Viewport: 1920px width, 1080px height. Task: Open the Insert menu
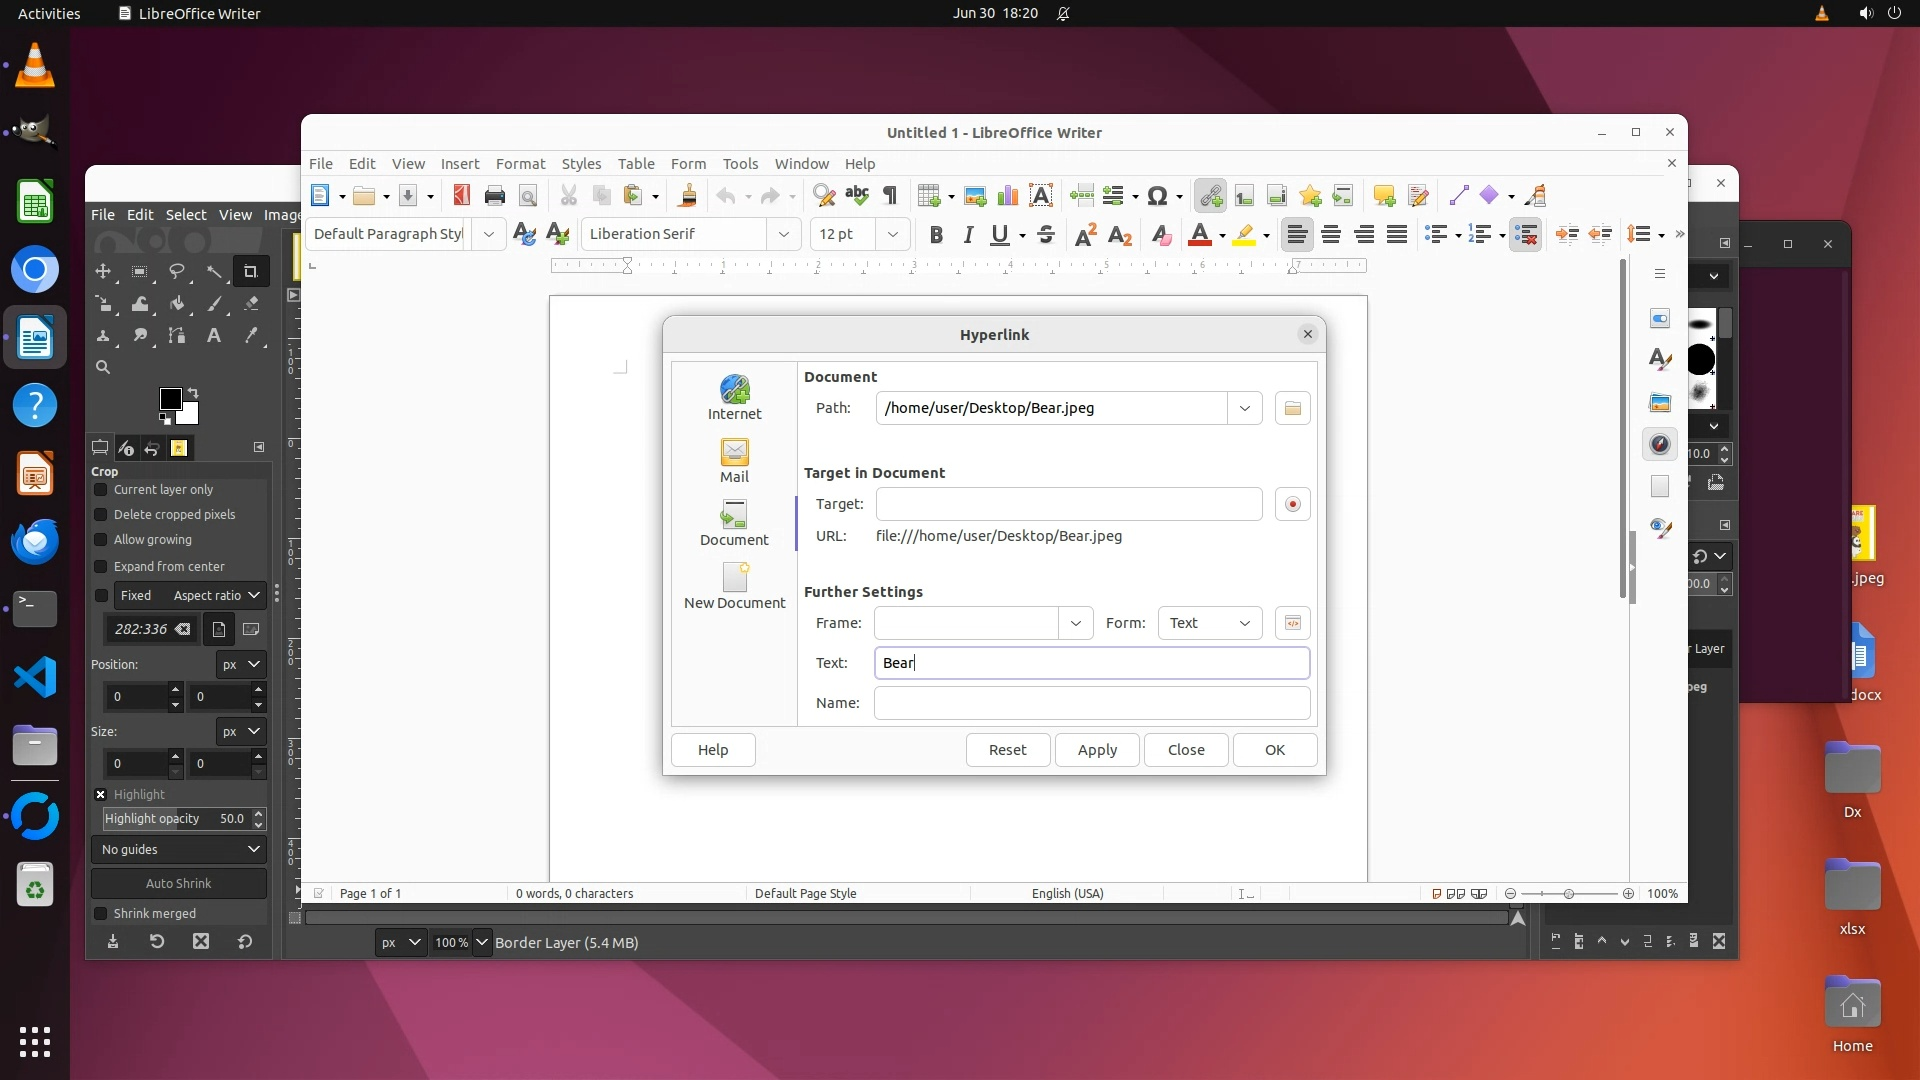(x=459, y=163)
